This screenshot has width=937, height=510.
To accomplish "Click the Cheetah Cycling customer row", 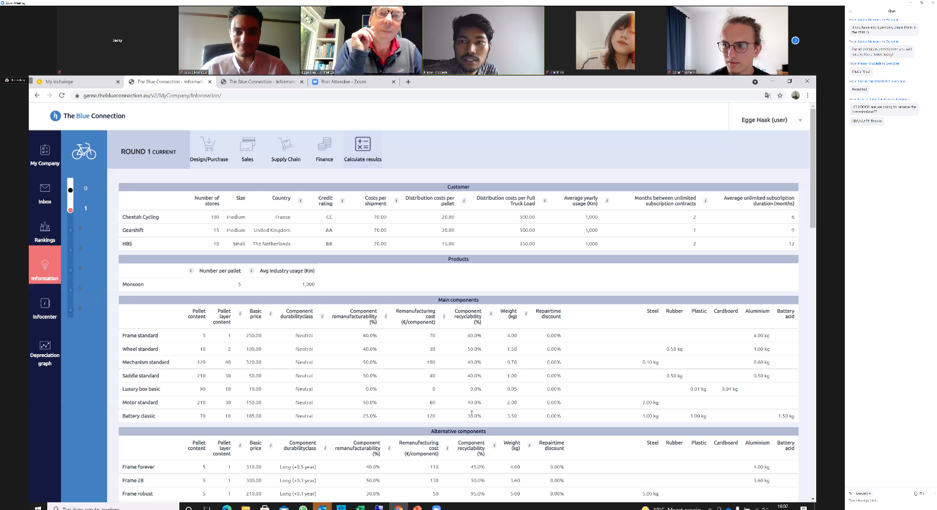I will tap(458, 217).
